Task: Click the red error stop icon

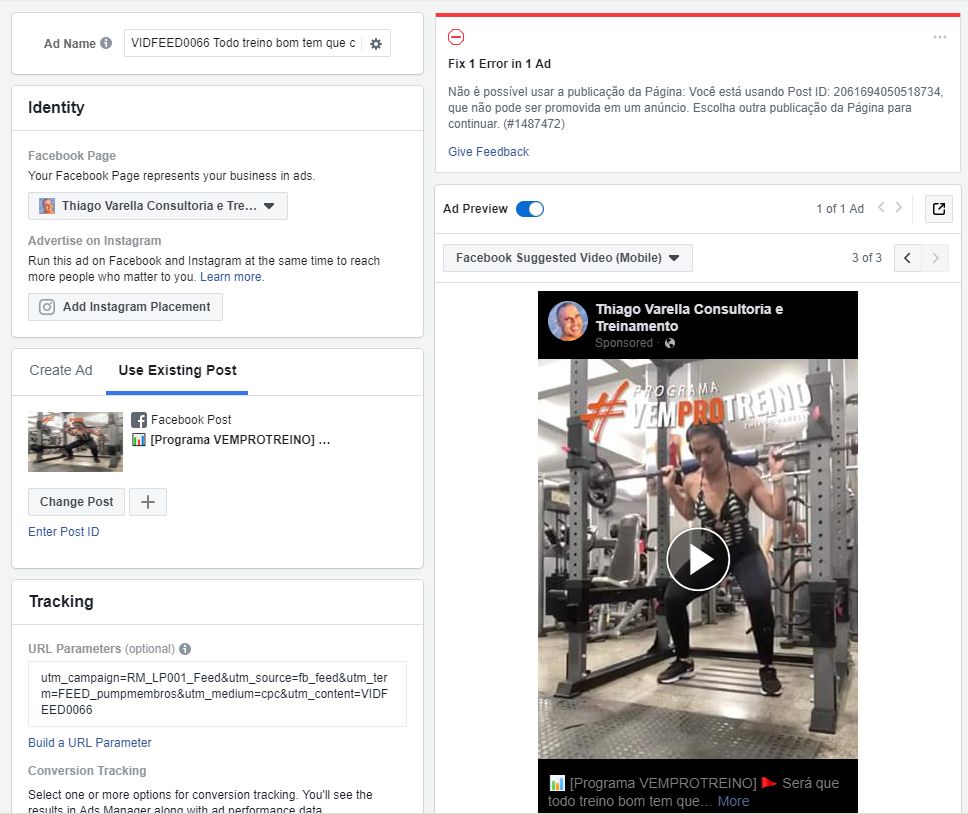Action: coord(456,37)
